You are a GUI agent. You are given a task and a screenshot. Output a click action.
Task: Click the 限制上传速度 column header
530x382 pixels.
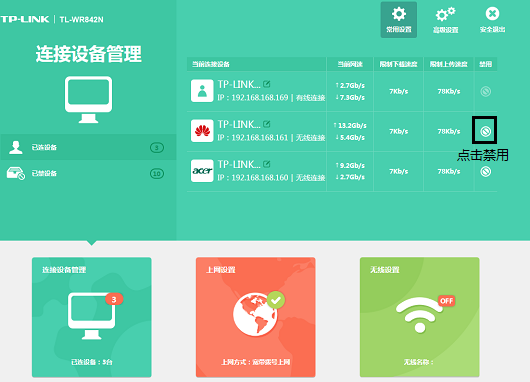point(449,64)
